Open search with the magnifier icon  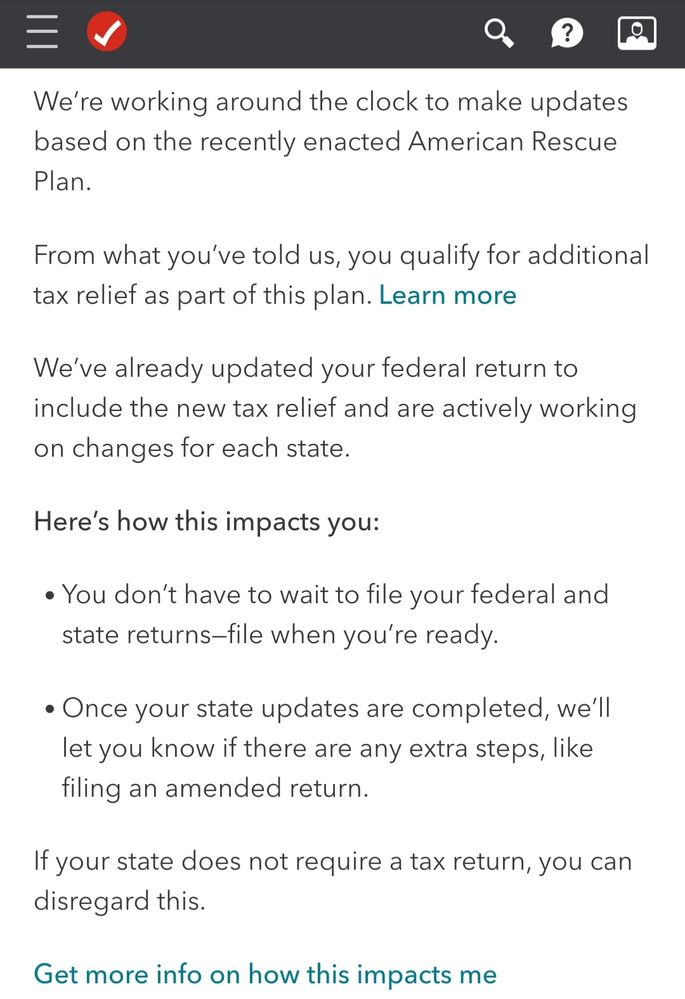click(x=499, y=34)
